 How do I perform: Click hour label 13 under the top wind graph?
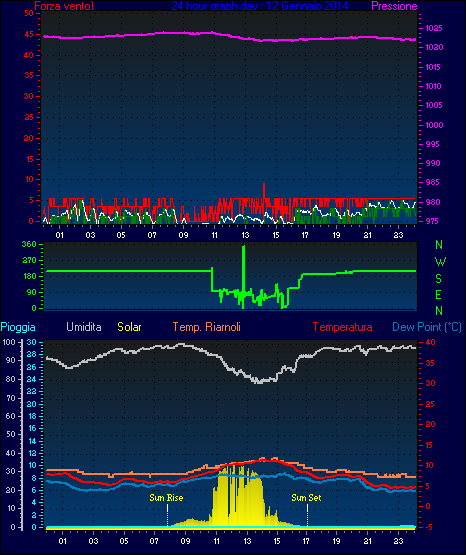coord(245,235)
